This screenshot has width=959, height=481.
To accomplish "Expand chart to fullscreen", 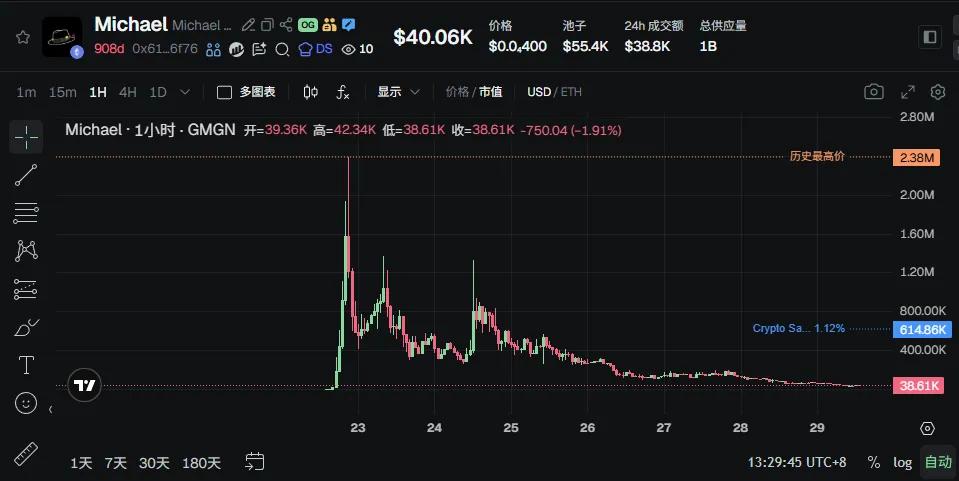I will tap(908, 92).
